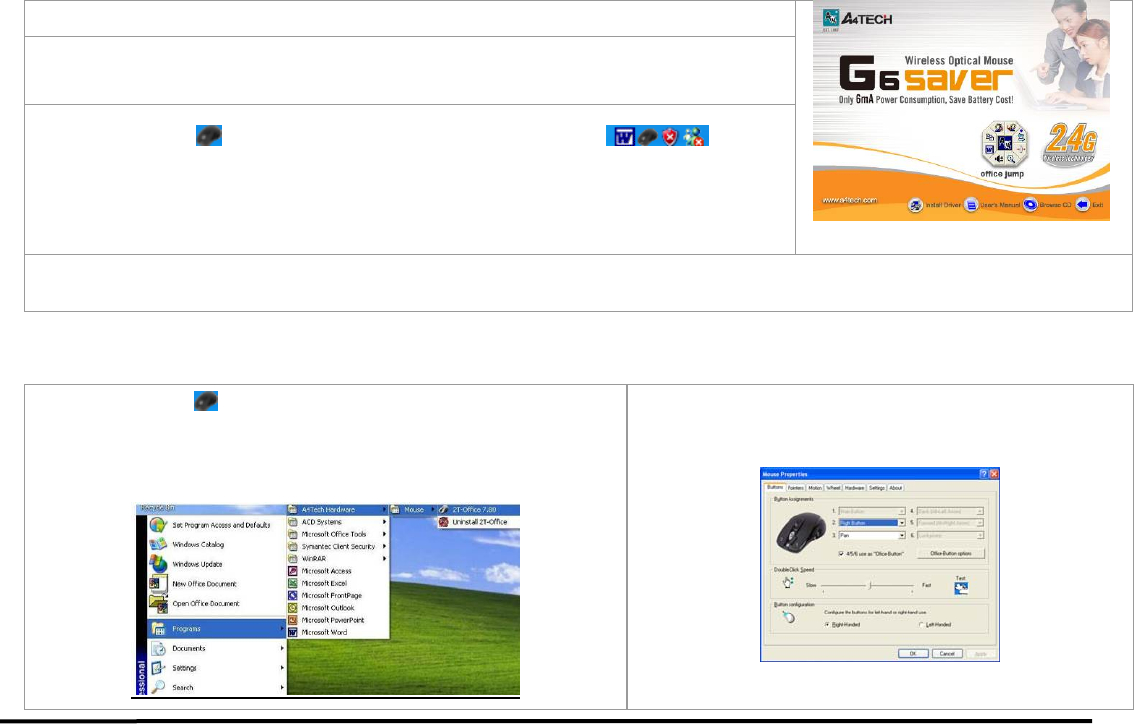Switch to the Motion tab
Image resolution: width=1134 pixels, height=724 pixels.
click(x=815, y=487)
